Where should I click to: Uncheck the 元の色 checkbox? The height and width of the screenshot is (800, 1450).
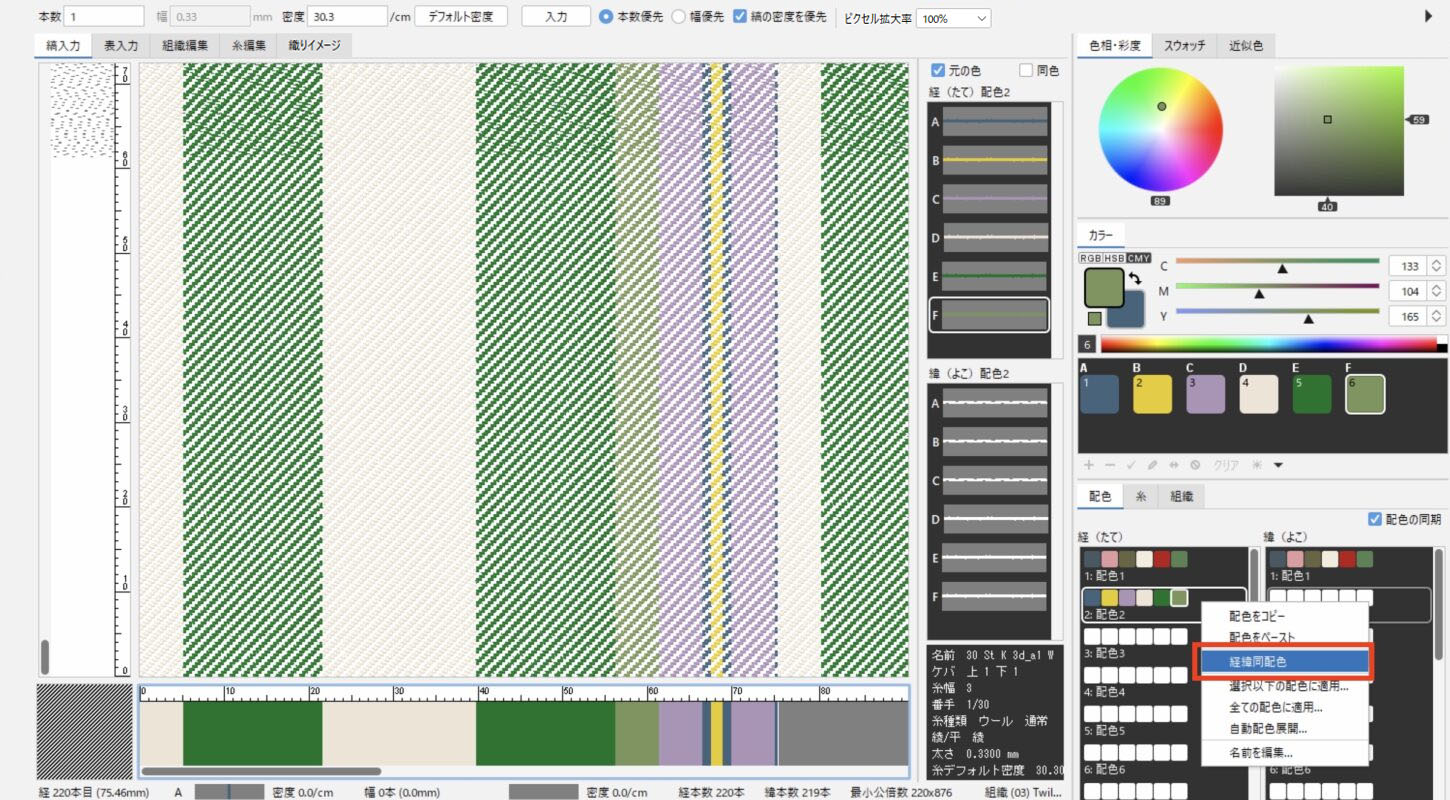(938, 70)
